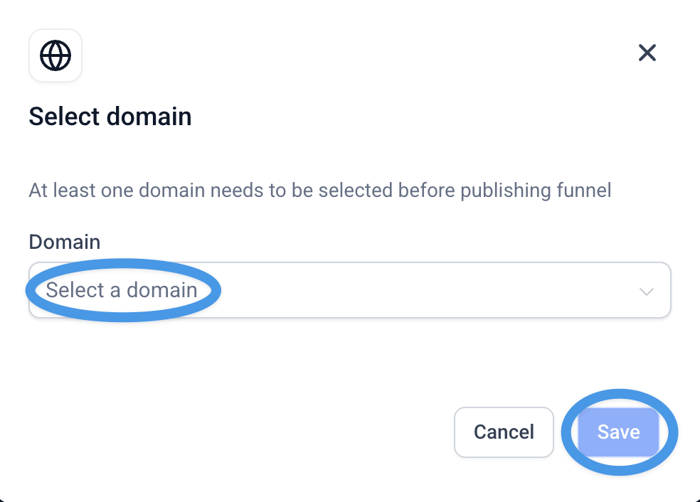Click the Select domain heading
Viewport: 700px width, 502px height.
click(110, 117)
